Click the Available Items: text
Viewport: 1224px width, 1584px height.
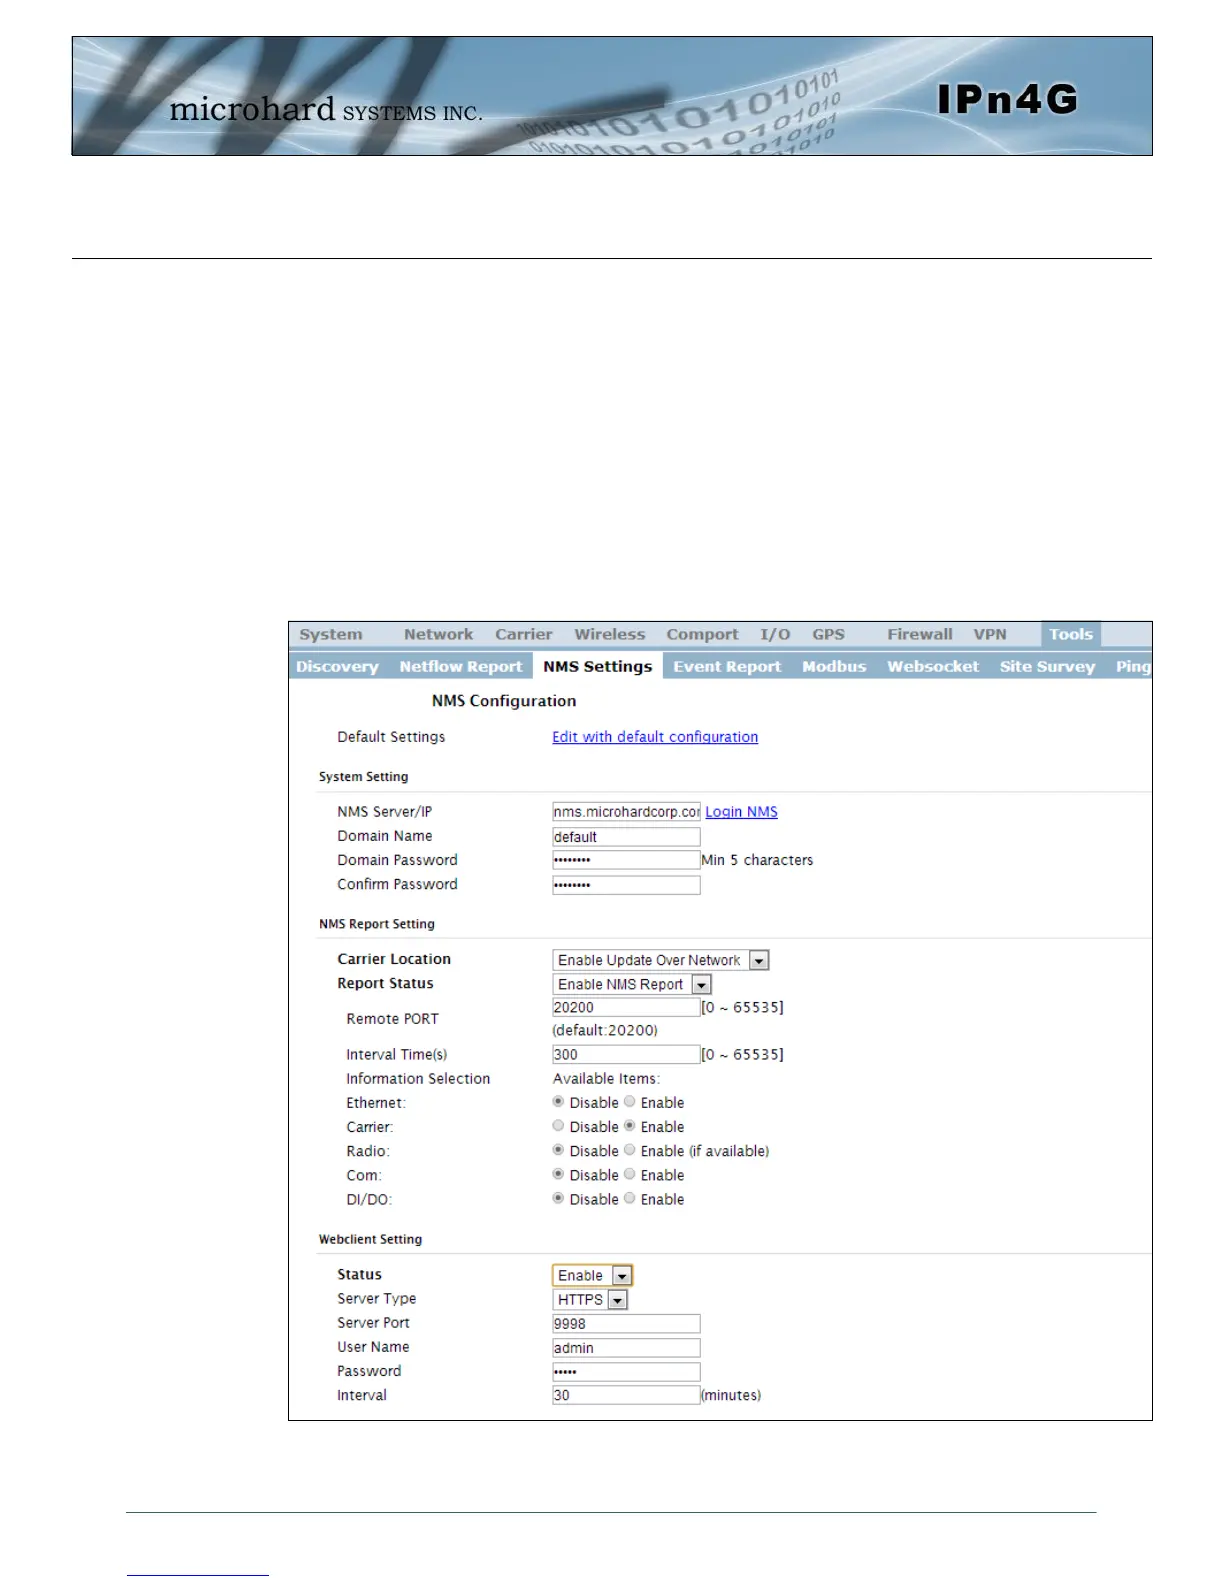coord(606,1079)
